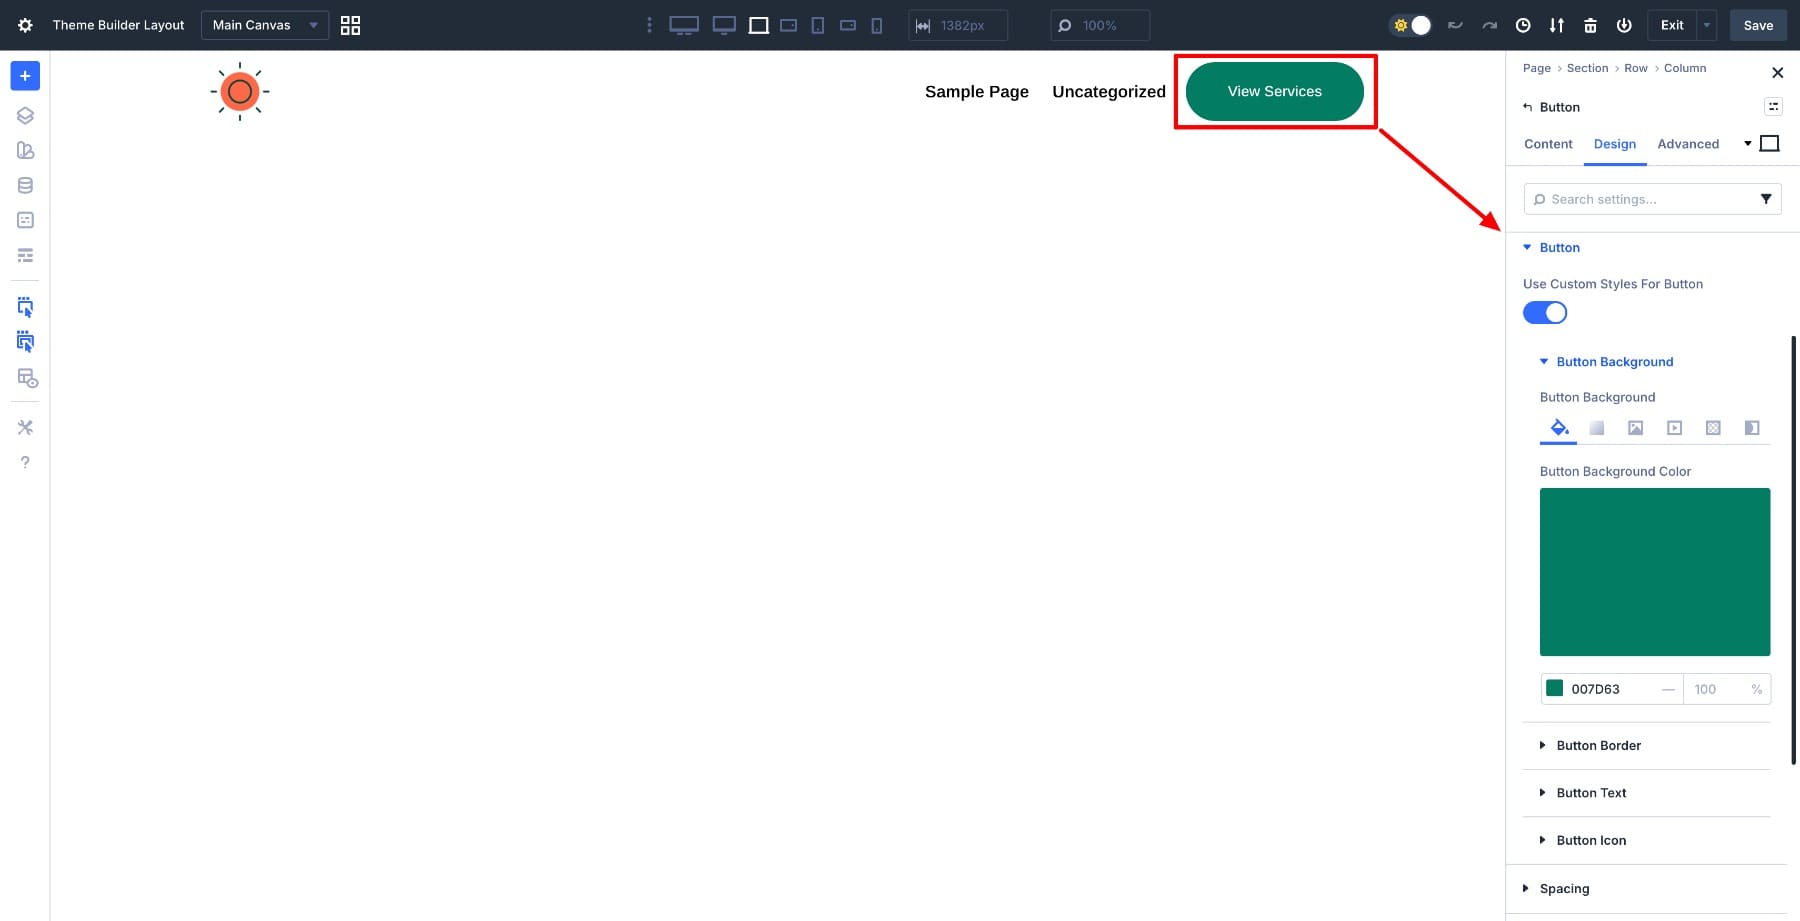The height and width of the screenshot is (921, 1800).
Task: Select the gradient background type icon
Action: point(1596,427)
